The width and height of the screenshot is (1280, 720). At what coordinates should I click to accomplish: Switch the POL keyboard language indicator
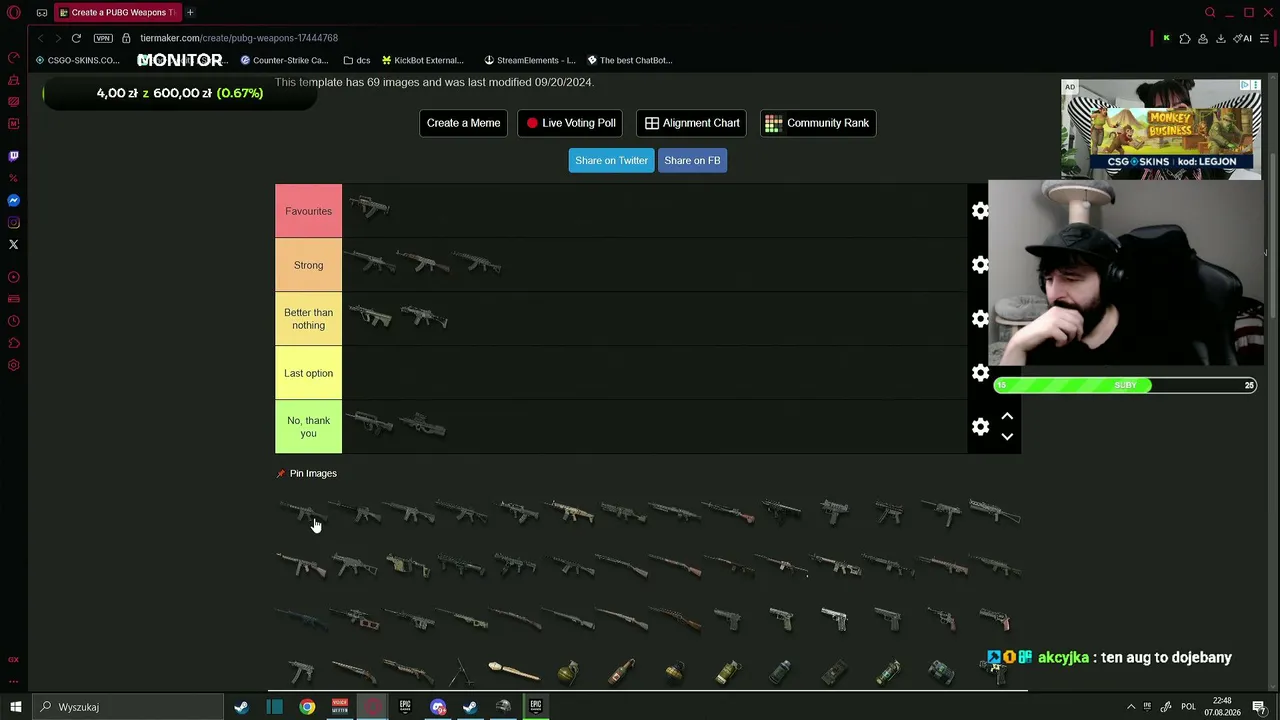[x=1188, y=707]
